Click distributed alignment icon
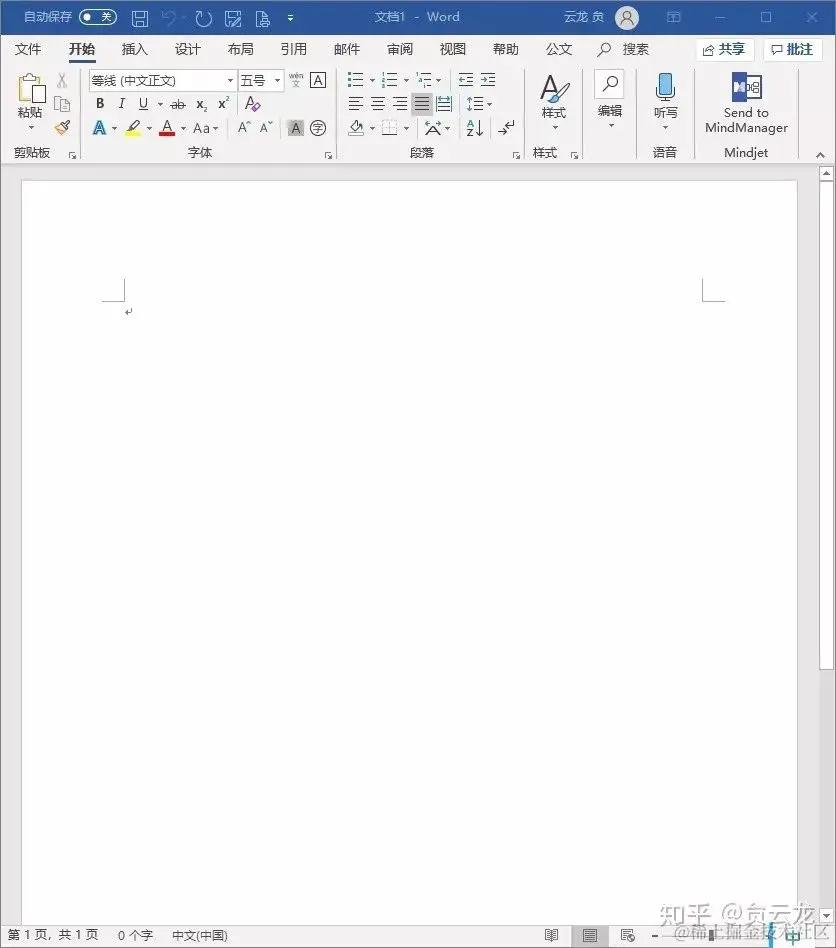This screenshot has height=948, width=836. (444, 104)
